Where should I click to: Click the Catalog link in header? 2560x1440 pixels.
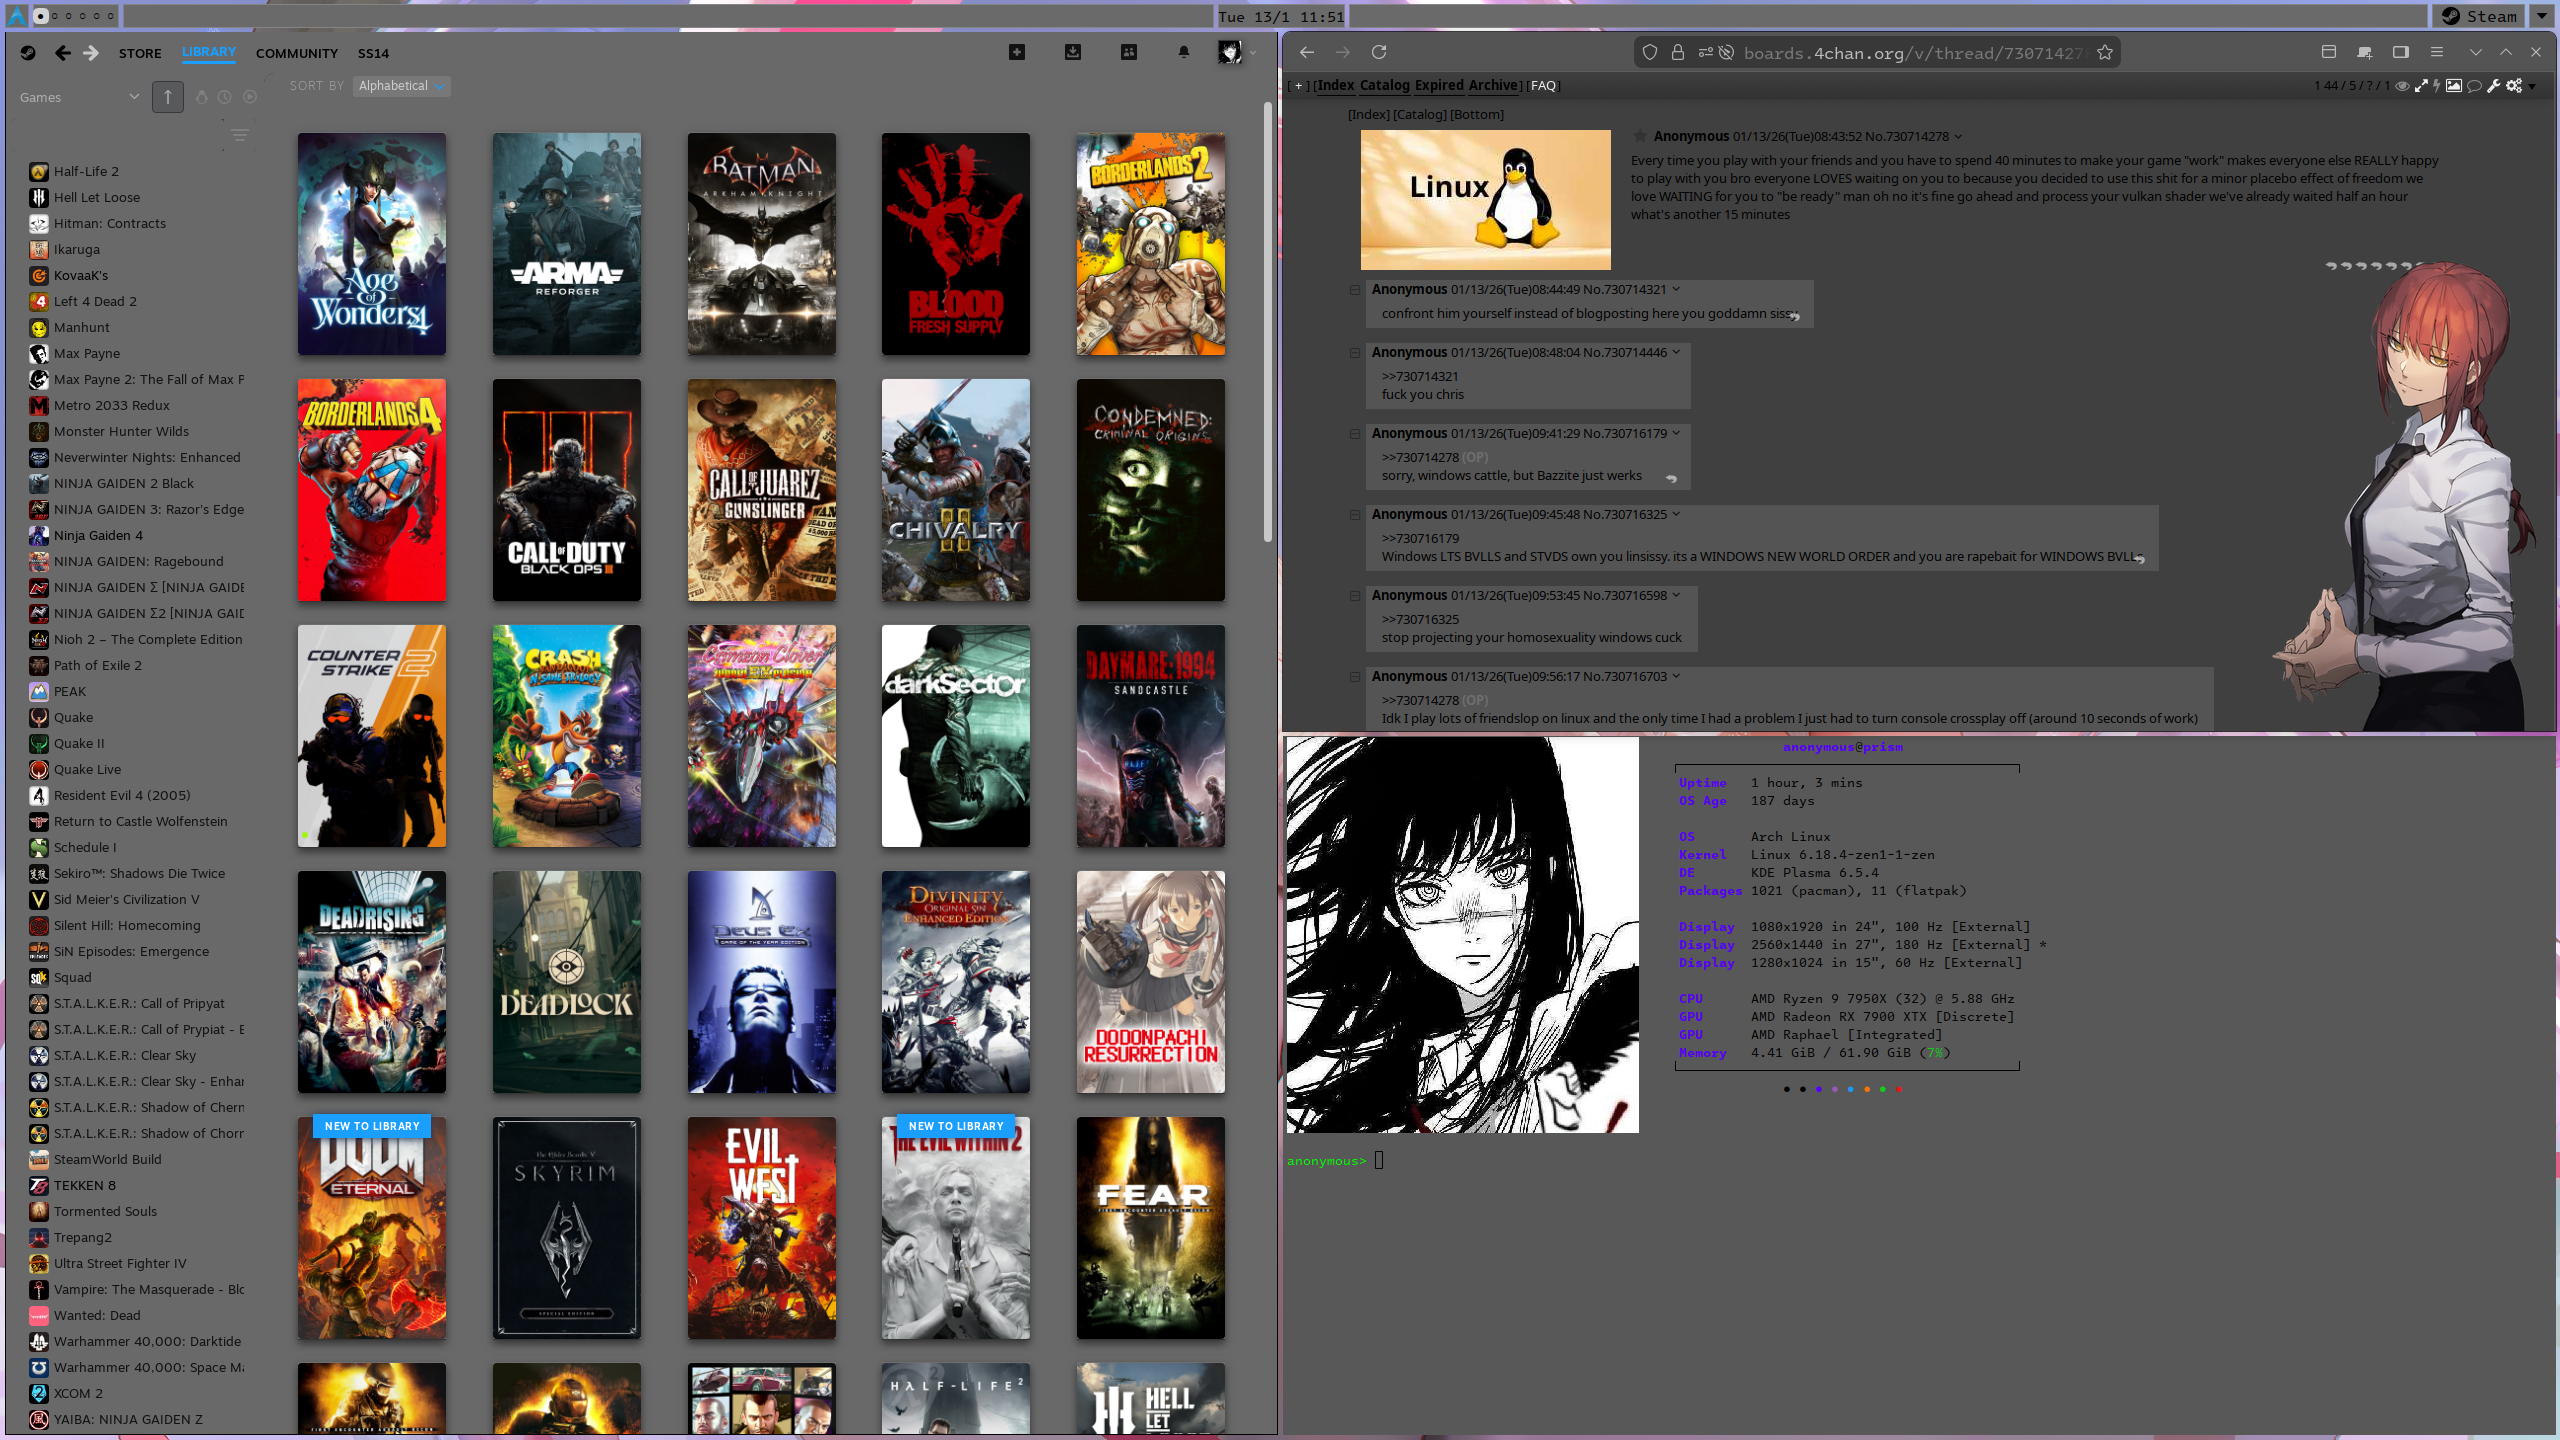pos(1384,86)
